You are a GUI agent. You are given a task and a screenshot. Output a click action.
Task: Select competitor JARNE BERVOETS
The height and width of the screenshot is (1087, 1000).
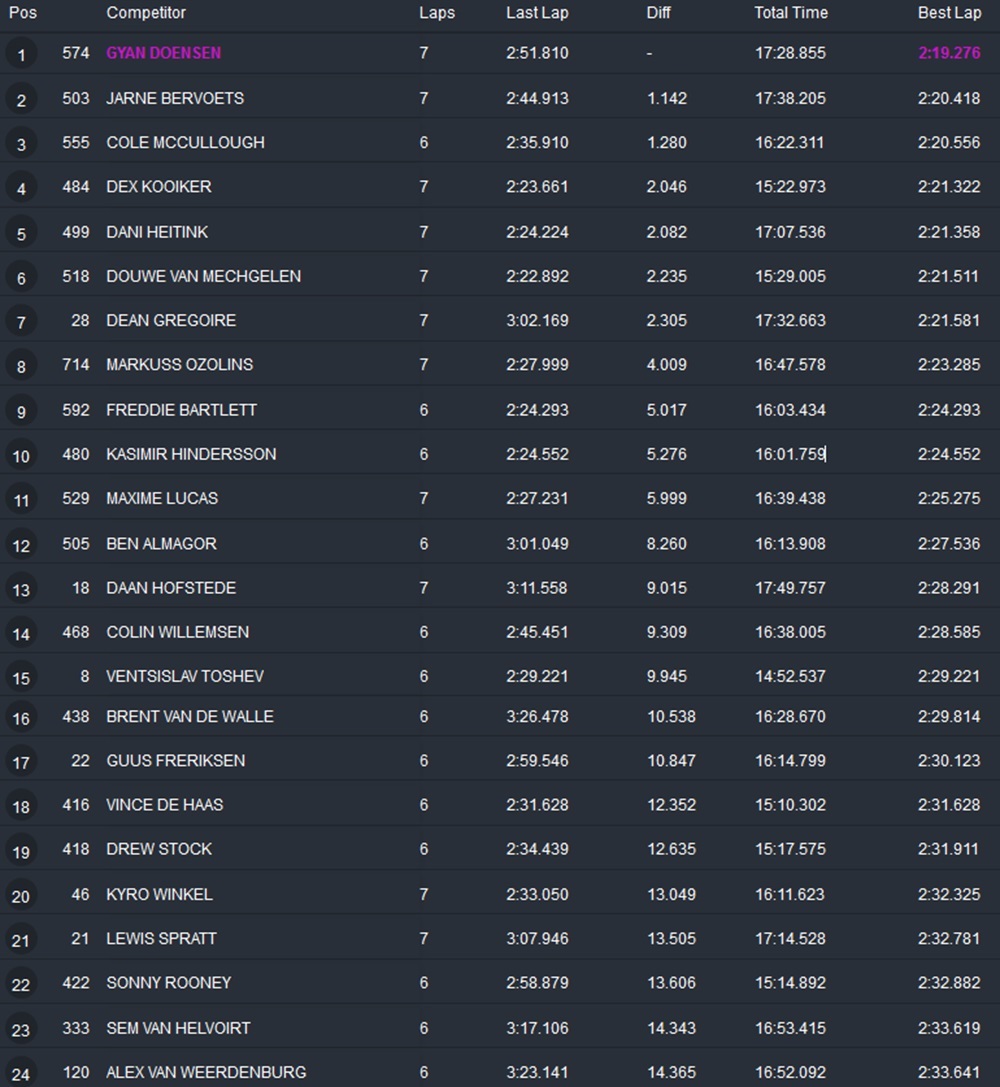pos(175,98)
